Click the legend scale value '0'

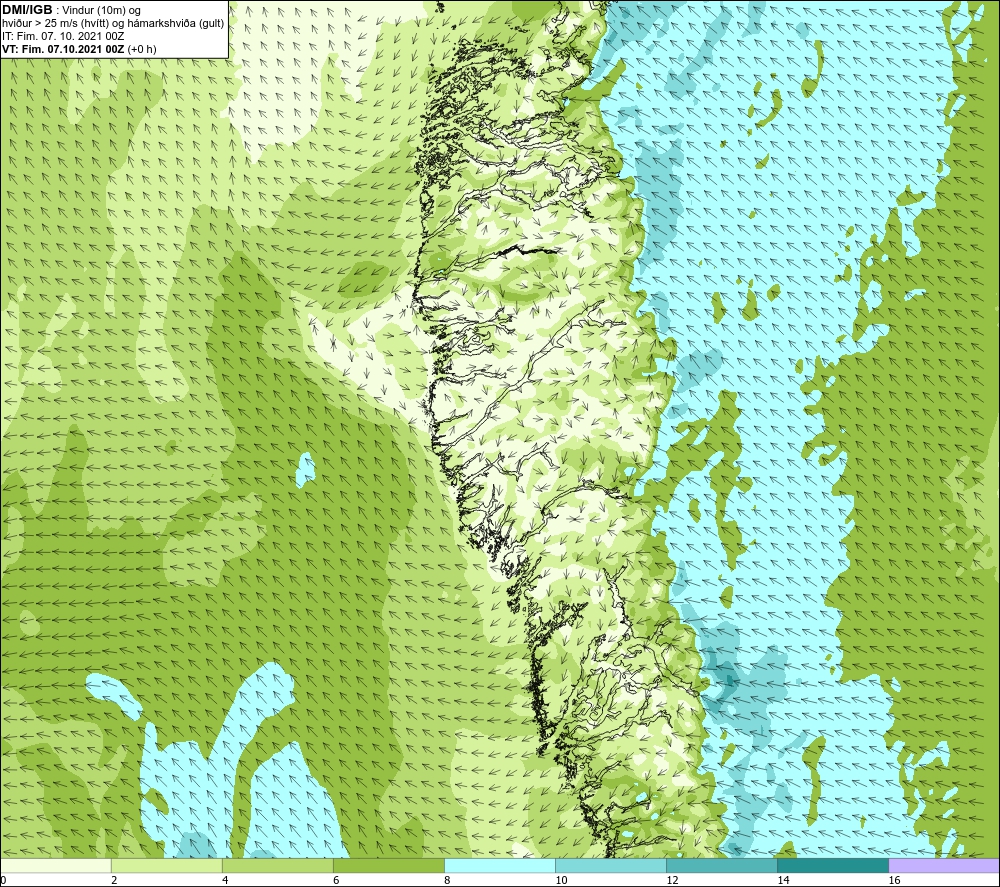(3, 880)
